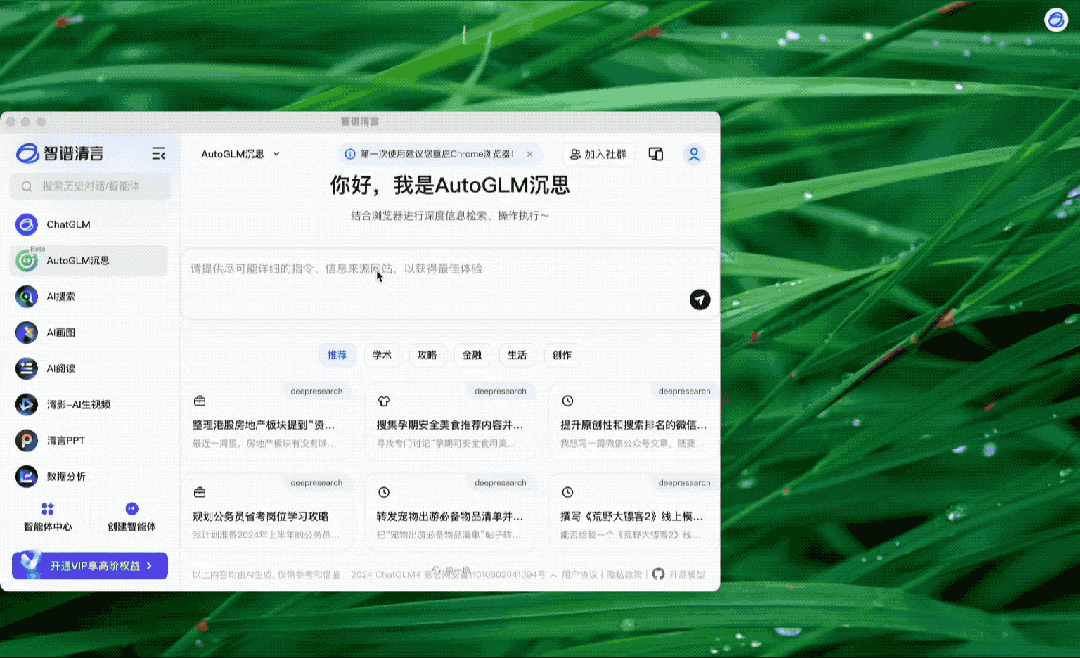Open the 提升原创性和搜索排名 suggestion card

click(634, 420)
